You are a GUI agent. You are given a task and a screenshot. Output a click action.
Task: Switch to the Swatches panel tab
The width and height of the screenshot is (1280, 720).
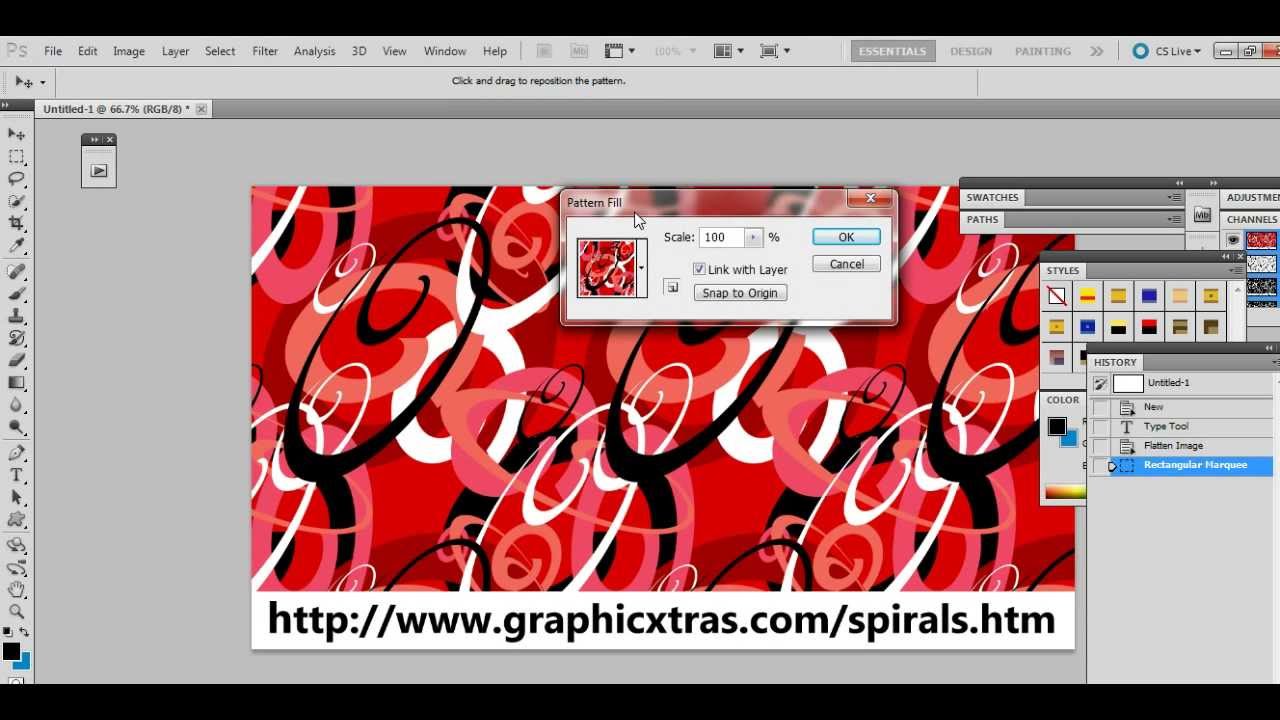tap(992, 198)
